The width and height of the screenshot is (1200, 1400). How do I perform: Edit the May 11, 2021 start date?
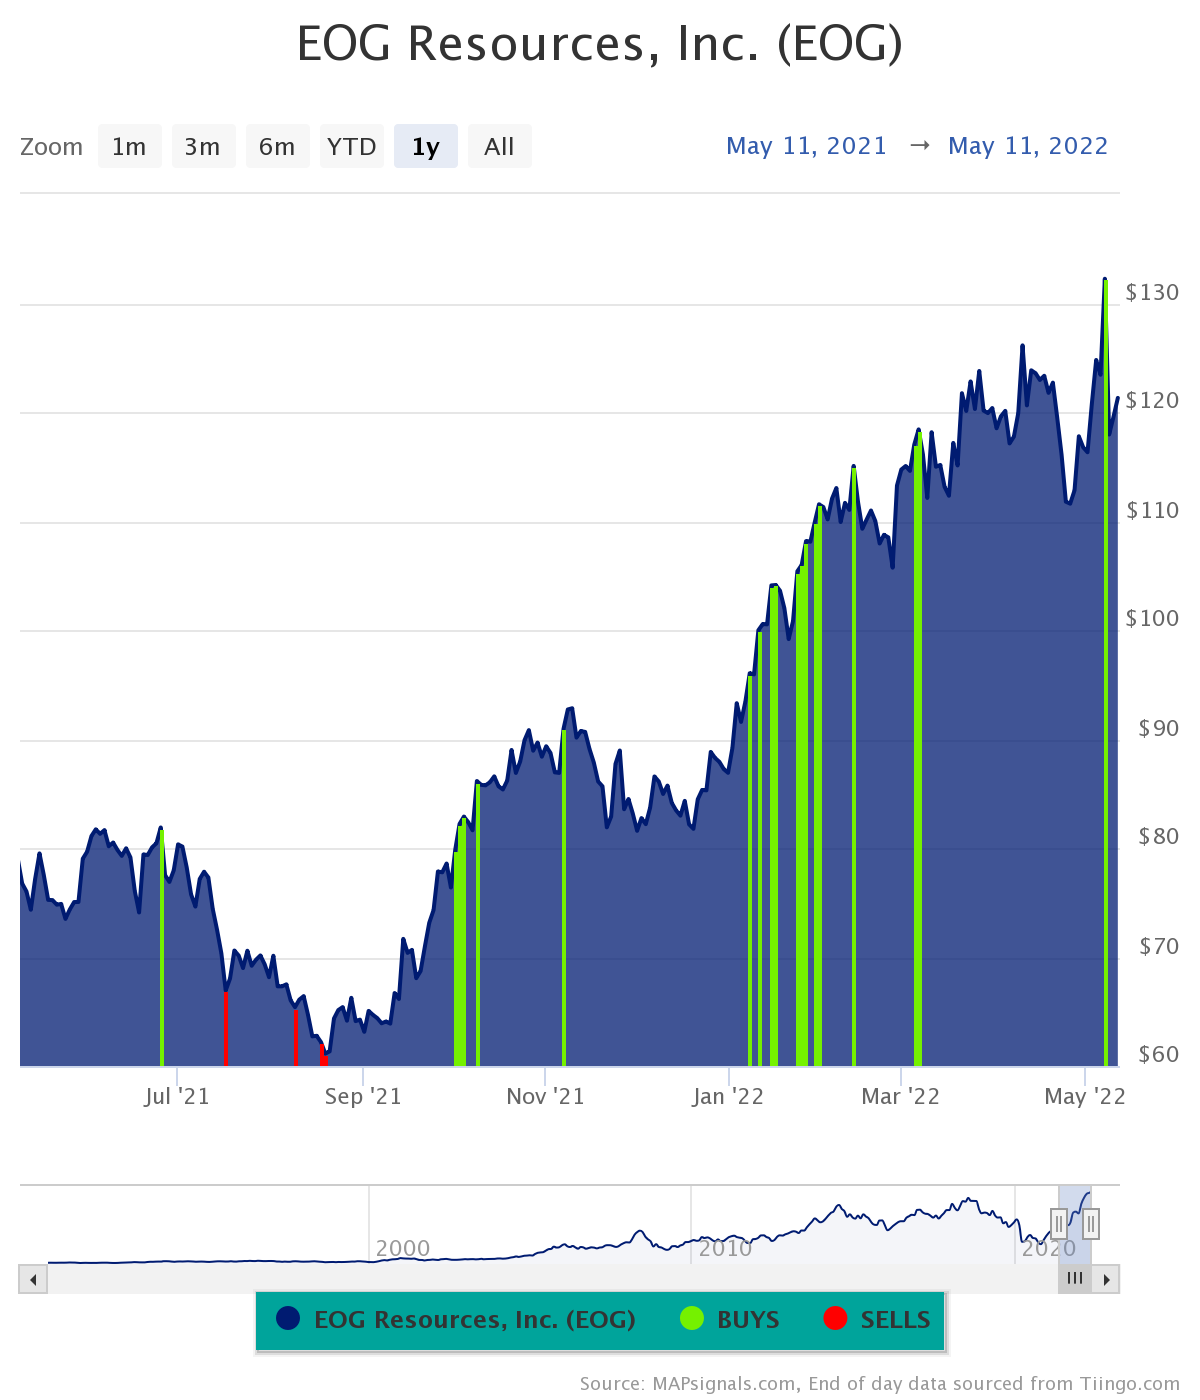tap(806, 146)
